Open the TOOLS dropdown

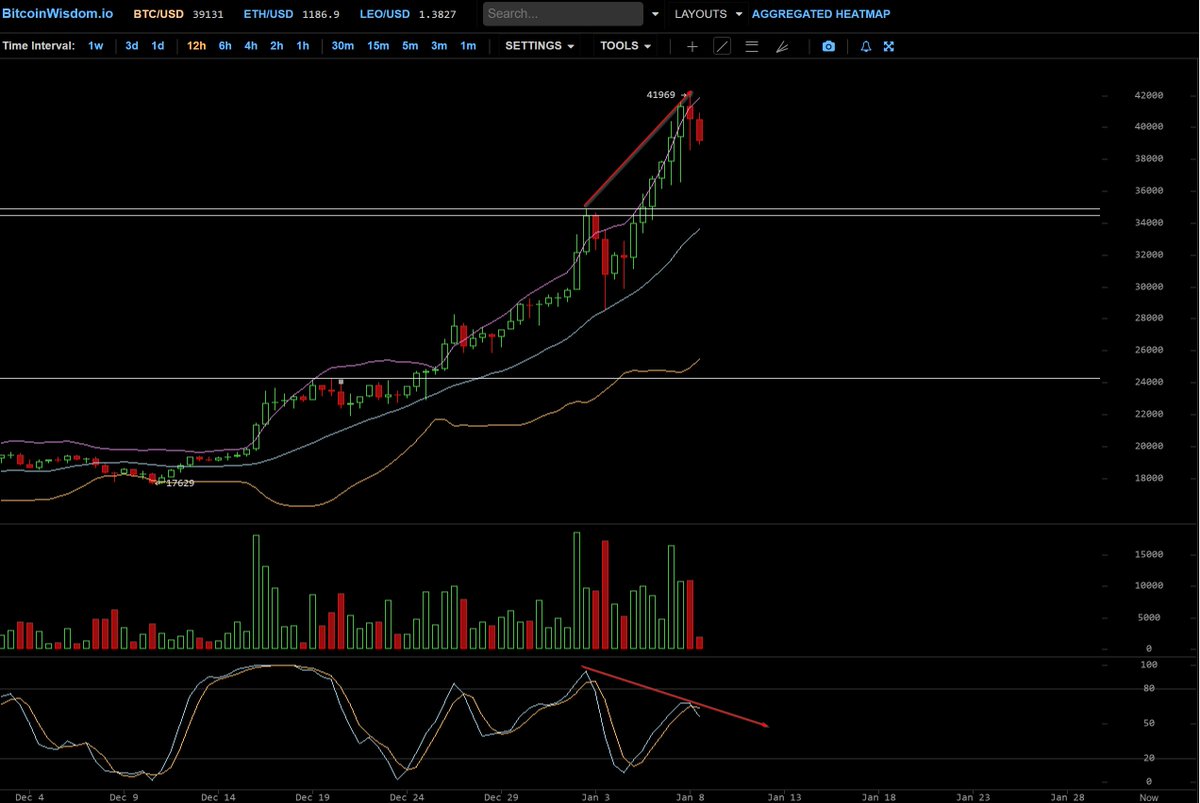tap(626, 46)
